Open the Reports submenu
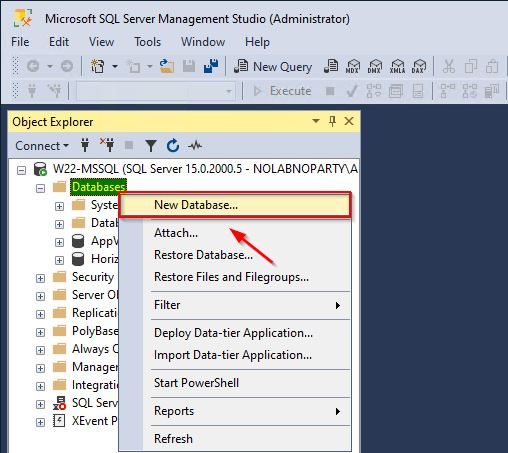This screenshot has width=508, height=453. click(235, 411)
